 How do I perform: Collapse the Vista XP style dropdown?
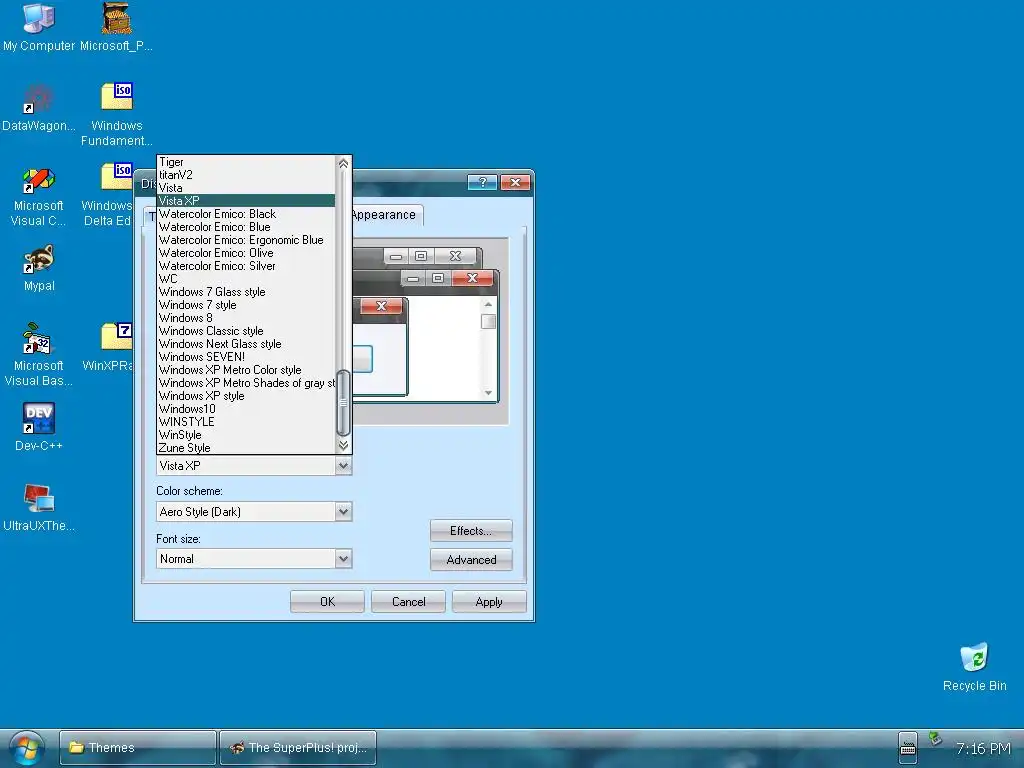344,466
